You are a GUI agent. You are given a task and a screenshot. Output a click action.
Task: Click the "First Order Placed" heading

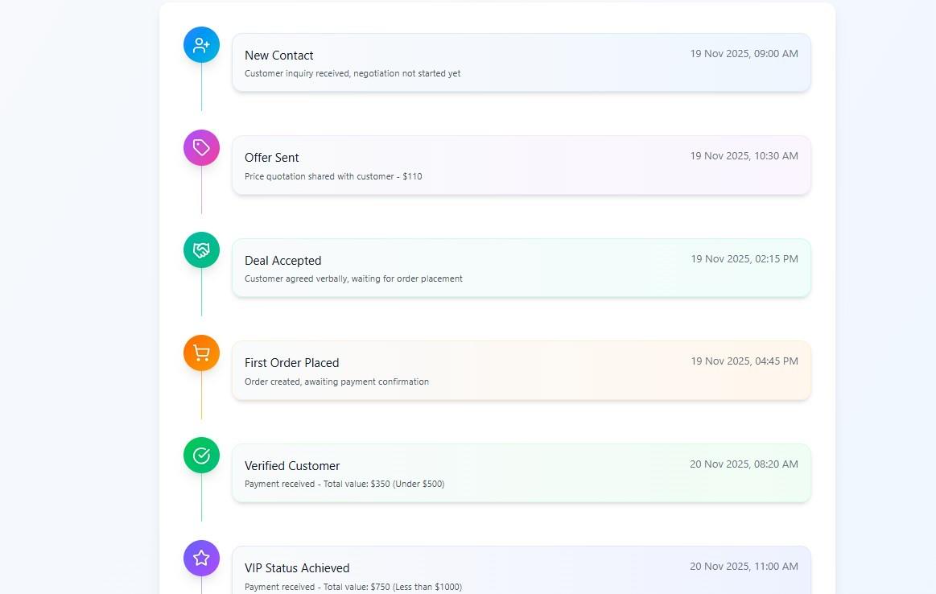292,363
